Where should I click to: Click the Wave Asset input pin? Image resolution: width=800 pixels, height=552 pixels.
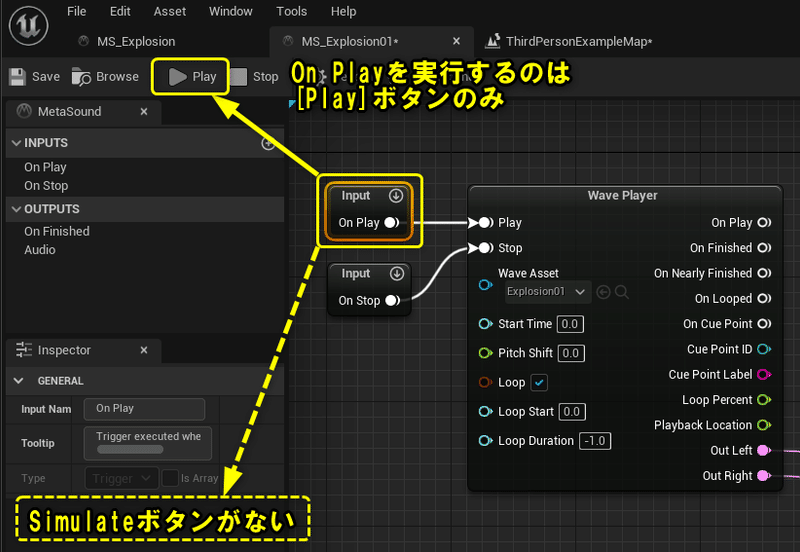[x=485, y=285]
